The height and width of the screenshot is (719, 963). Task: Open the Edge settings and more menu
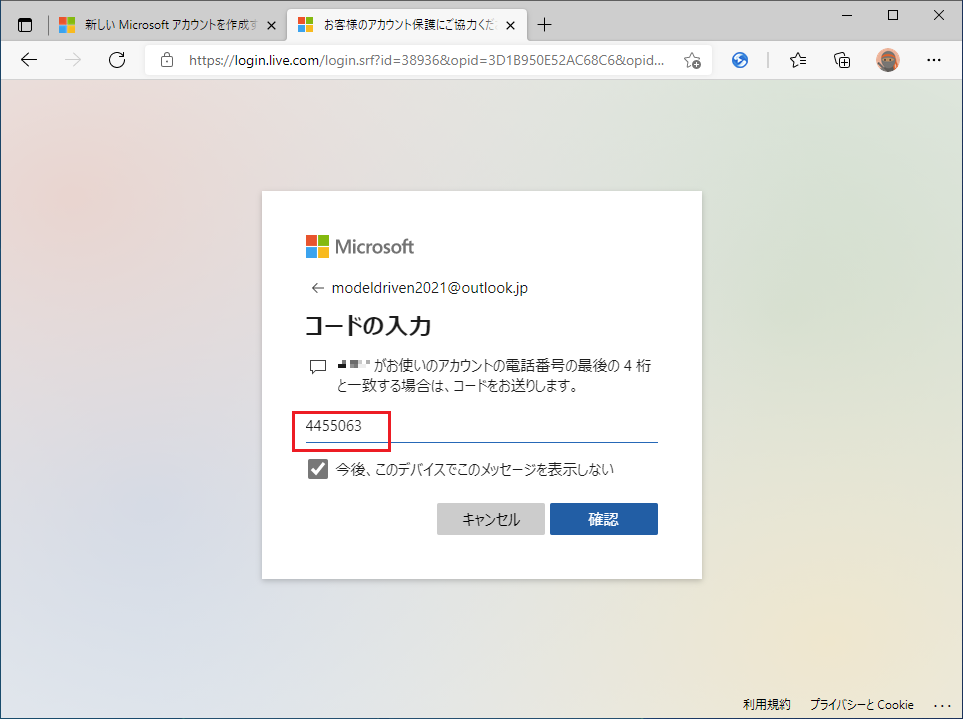(x=934, y=60)
